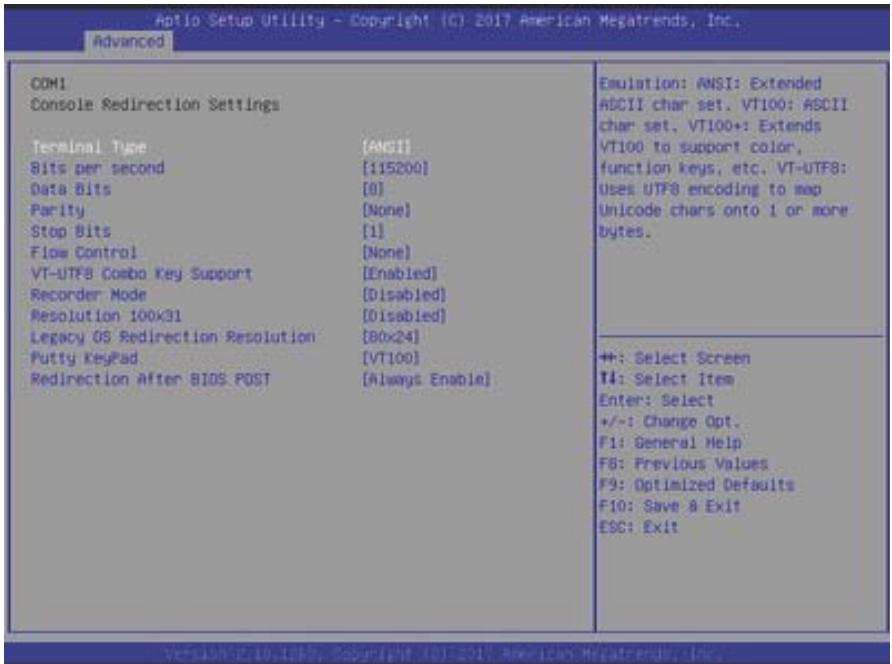The width and height of the screenshot is (892, 664).
Task: Toggle Resolution 100x31 Disabled value
Action: tap(404, 316)
